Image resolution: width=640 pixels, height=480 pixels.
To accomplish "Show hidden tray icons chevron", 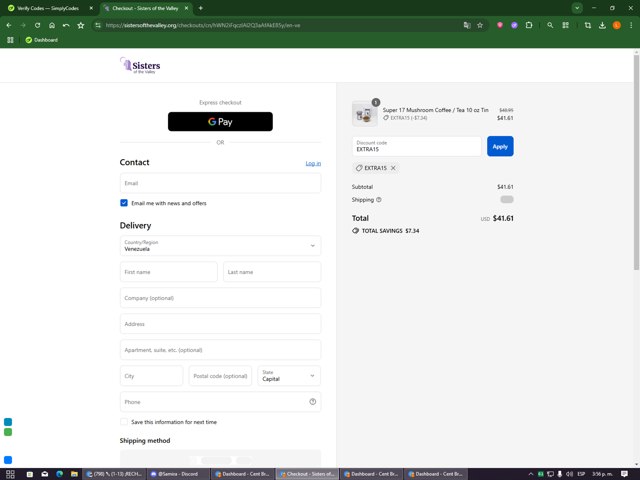I will click(x=531, y=474).
